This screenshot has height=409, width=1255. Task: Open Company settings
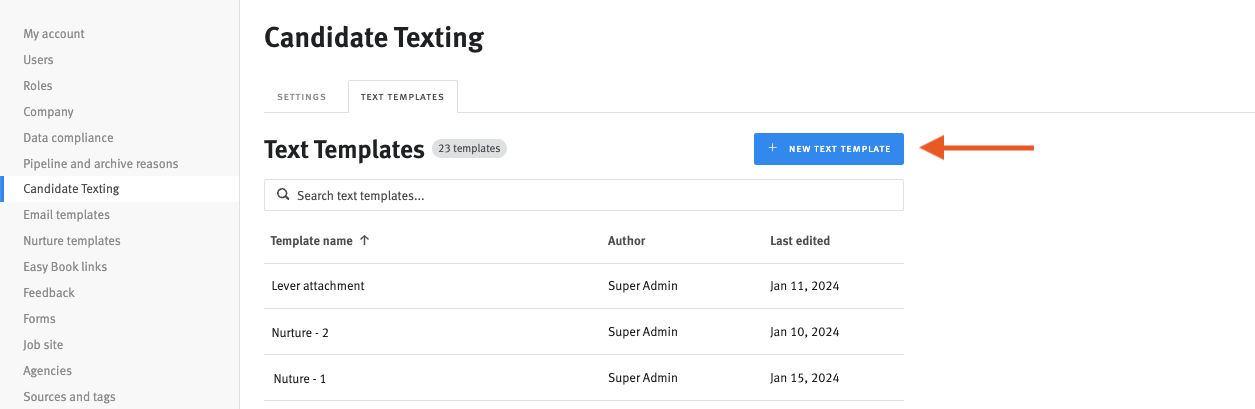(x=49, y=112)
